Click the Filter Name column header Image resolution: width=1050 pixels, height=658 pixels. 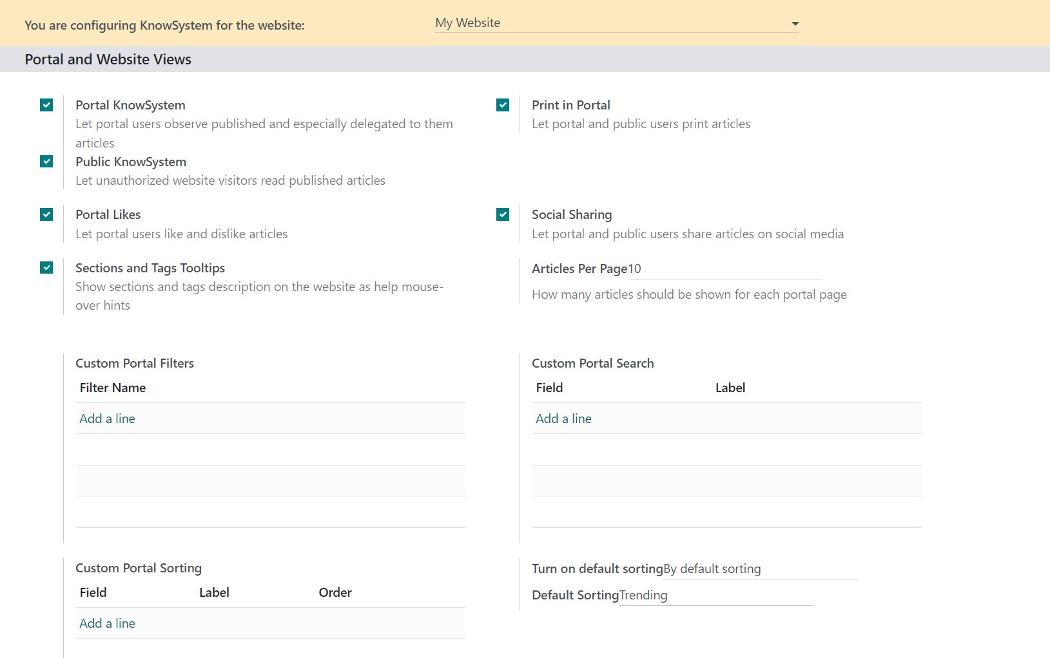coord(112,388)
